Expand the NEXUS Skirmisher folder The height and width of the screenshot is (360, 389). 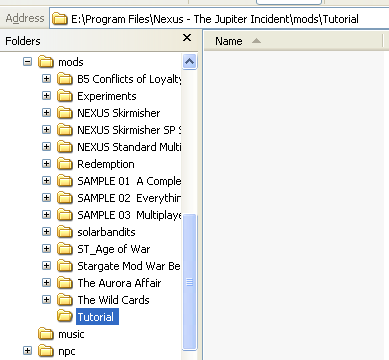(x=47, y=113)
